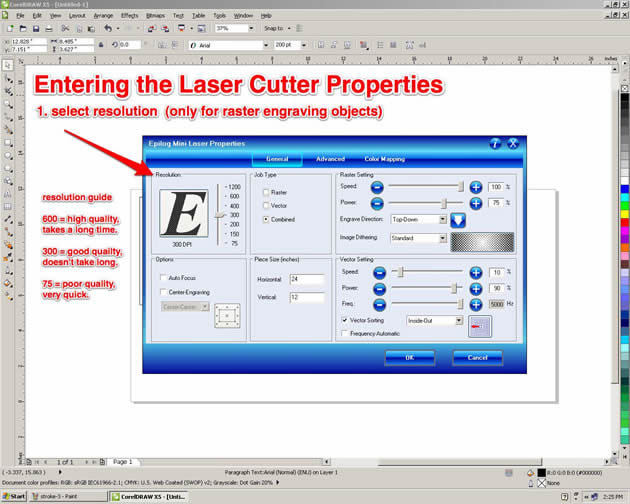
Task: Click the Horizontal piece size field
Action: coord(307,279)
